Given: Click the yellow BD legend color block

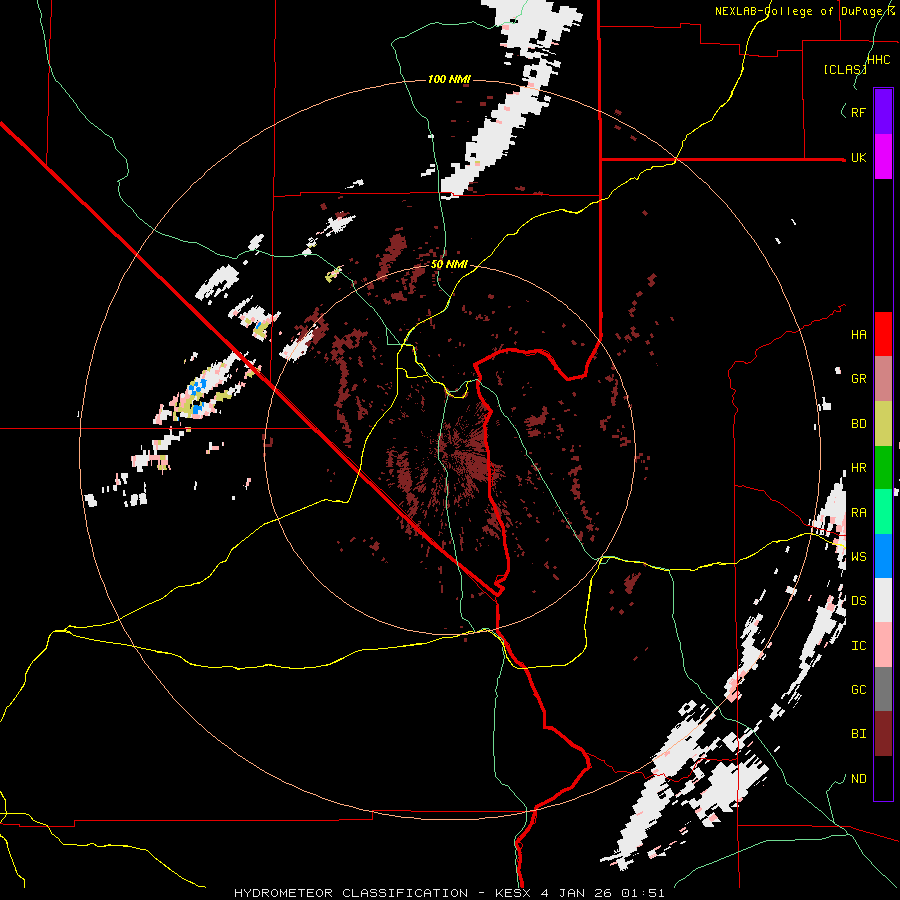Looking at the screenshot, I should pos(883,423).
